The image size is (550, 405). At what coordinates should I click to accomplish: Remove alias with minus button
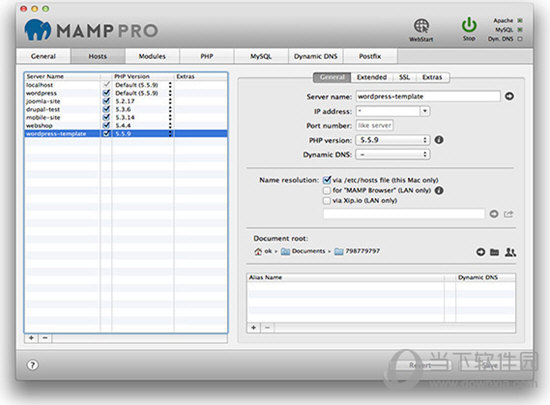pyautogui.click(x=267, y=328)
